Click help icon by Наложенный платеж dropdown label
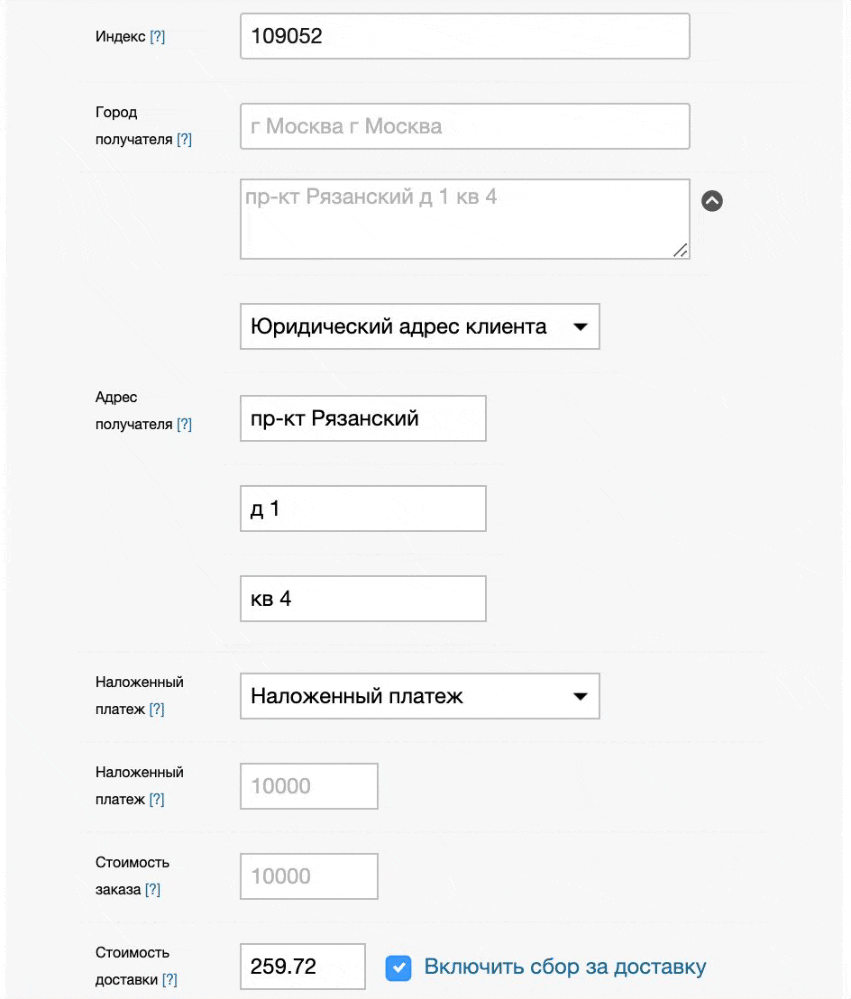The image size is (851, 999). tap(157, 709)
